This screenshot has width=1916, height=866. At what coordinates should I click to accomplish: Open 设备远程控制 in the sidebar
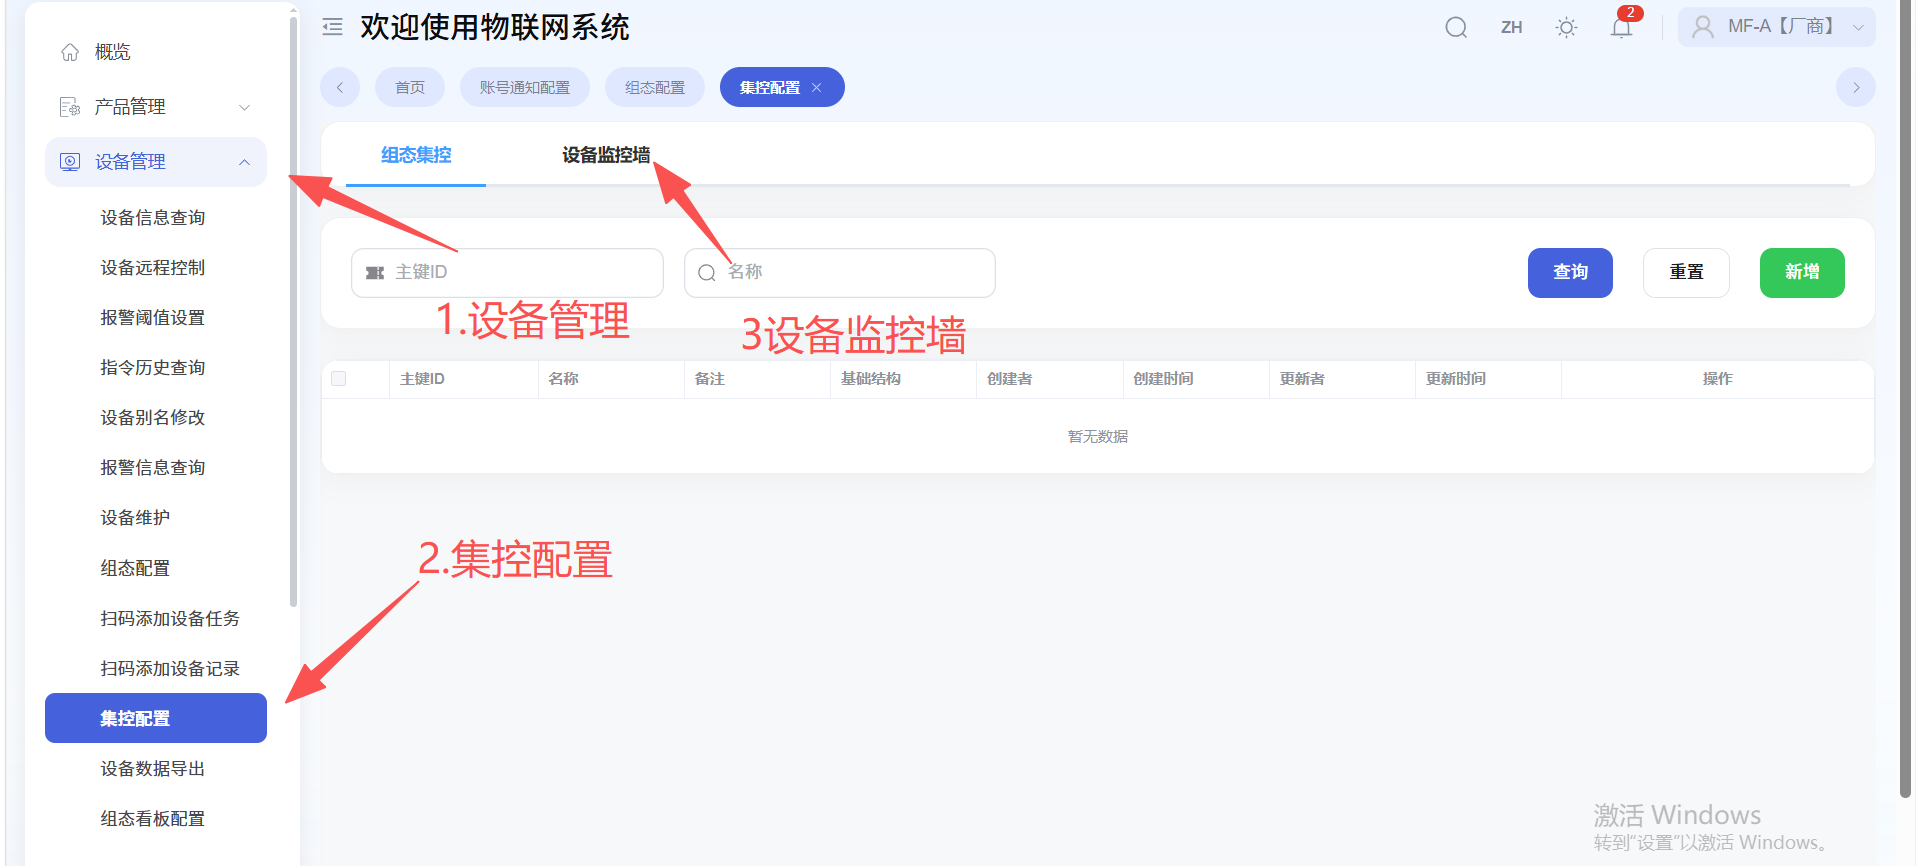[x=156, y=267]
